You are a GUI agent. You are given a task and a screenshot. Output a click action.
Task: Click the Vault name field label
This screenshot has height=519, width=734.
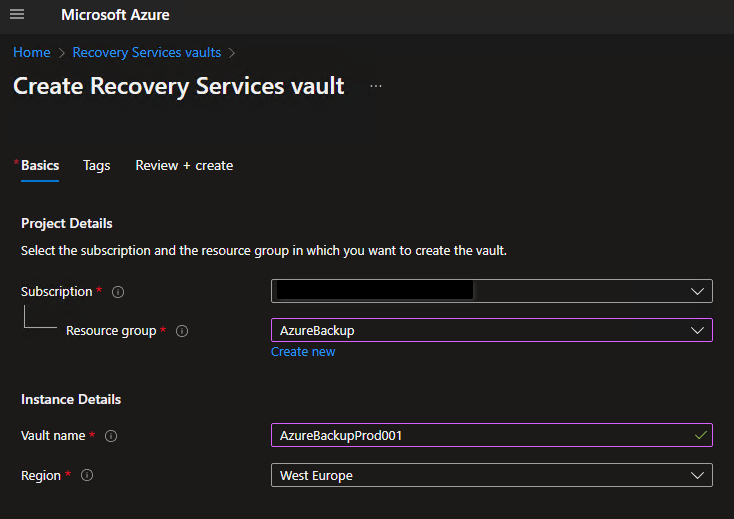coord(53,436)
